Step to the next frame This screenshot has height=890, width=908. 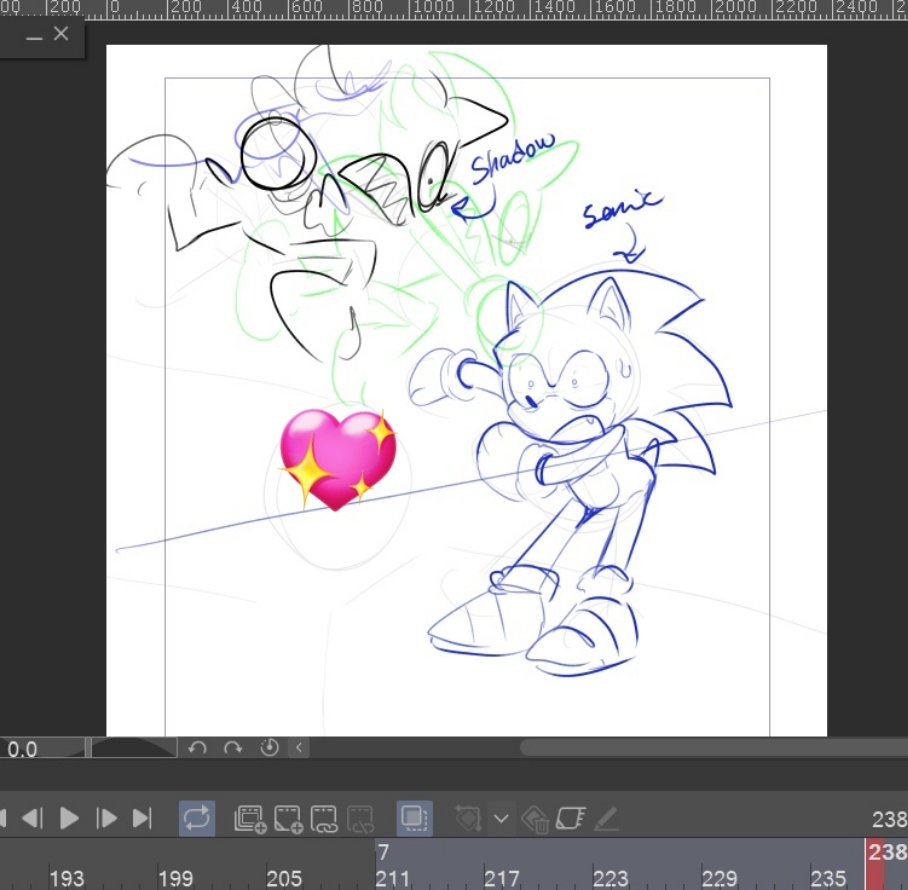[x=106, y=818]
